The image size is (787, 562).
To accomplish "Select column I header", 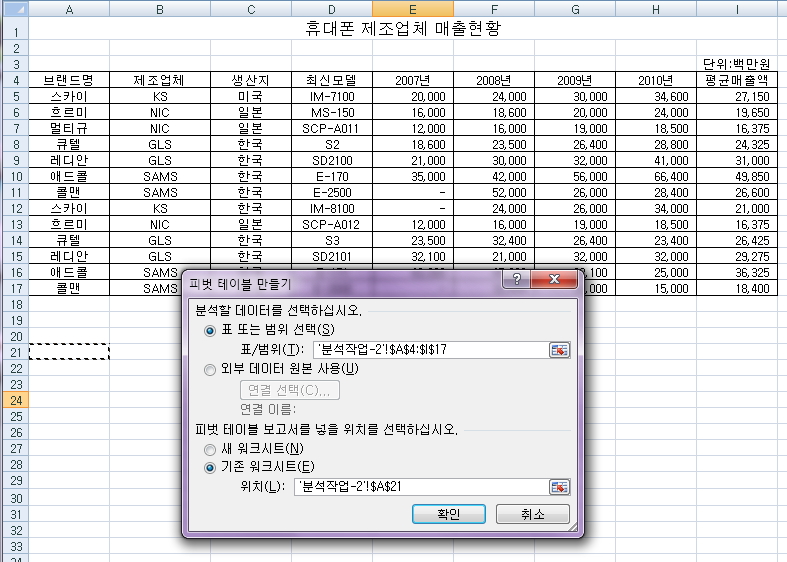I will (x=737, y=9).
